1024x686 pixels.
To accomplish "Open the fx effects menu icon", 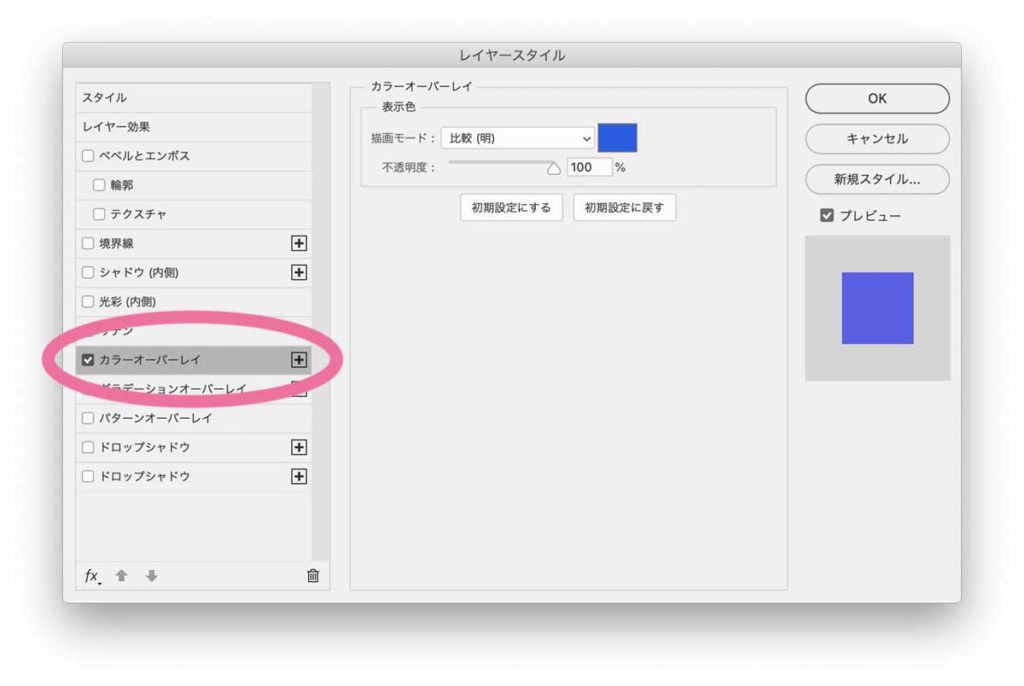I will (92, 576).
